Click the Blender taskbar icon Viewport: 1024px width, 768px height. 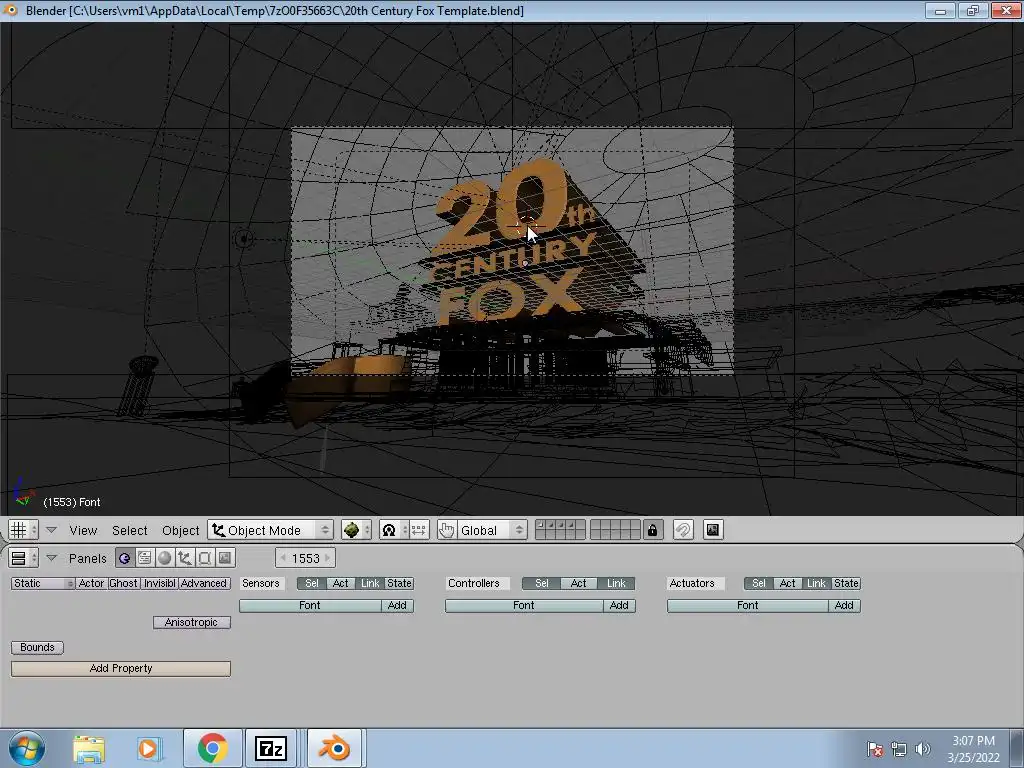(x=334, y=748)
